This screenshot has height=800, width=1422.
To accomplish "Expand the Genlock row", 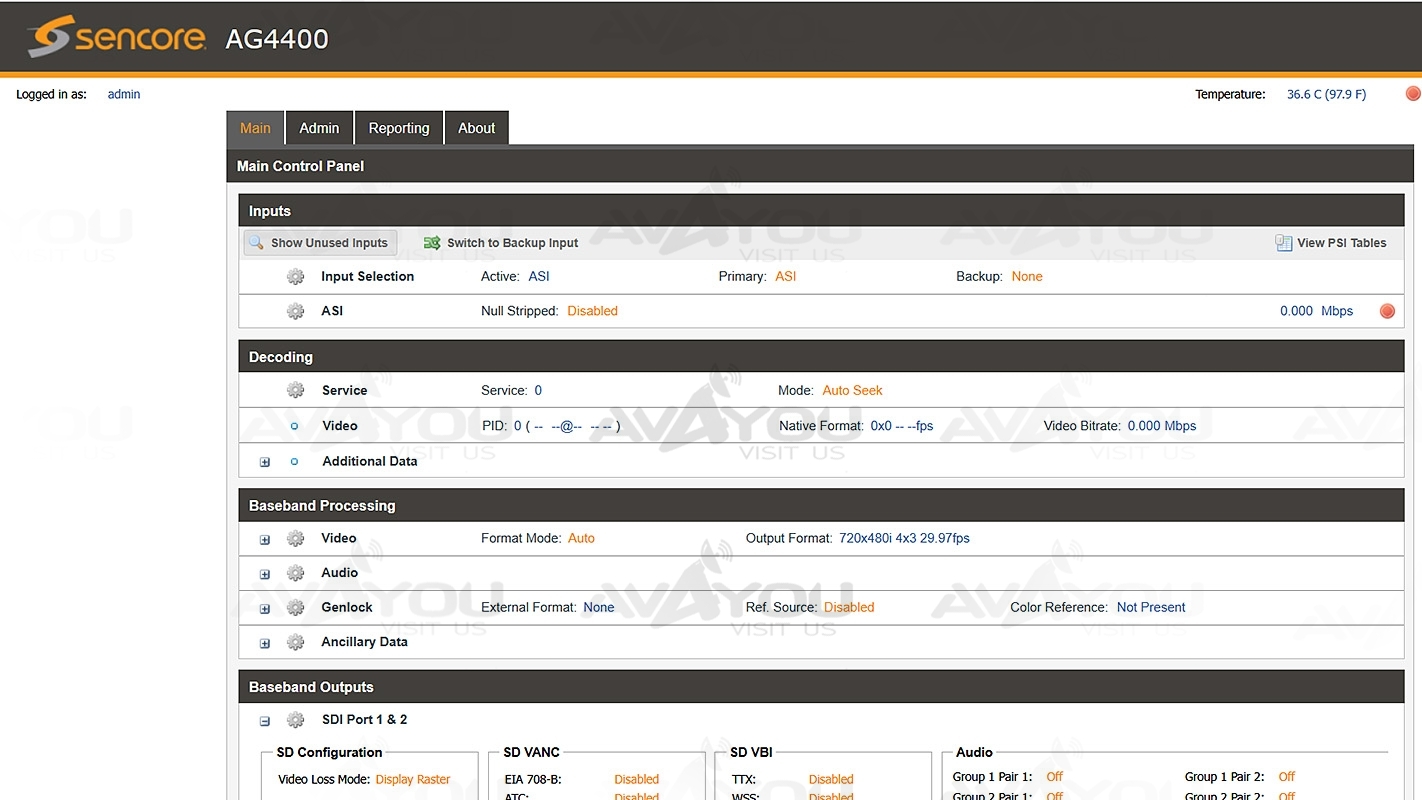I will pyautogui.click(x=265, y=609).
